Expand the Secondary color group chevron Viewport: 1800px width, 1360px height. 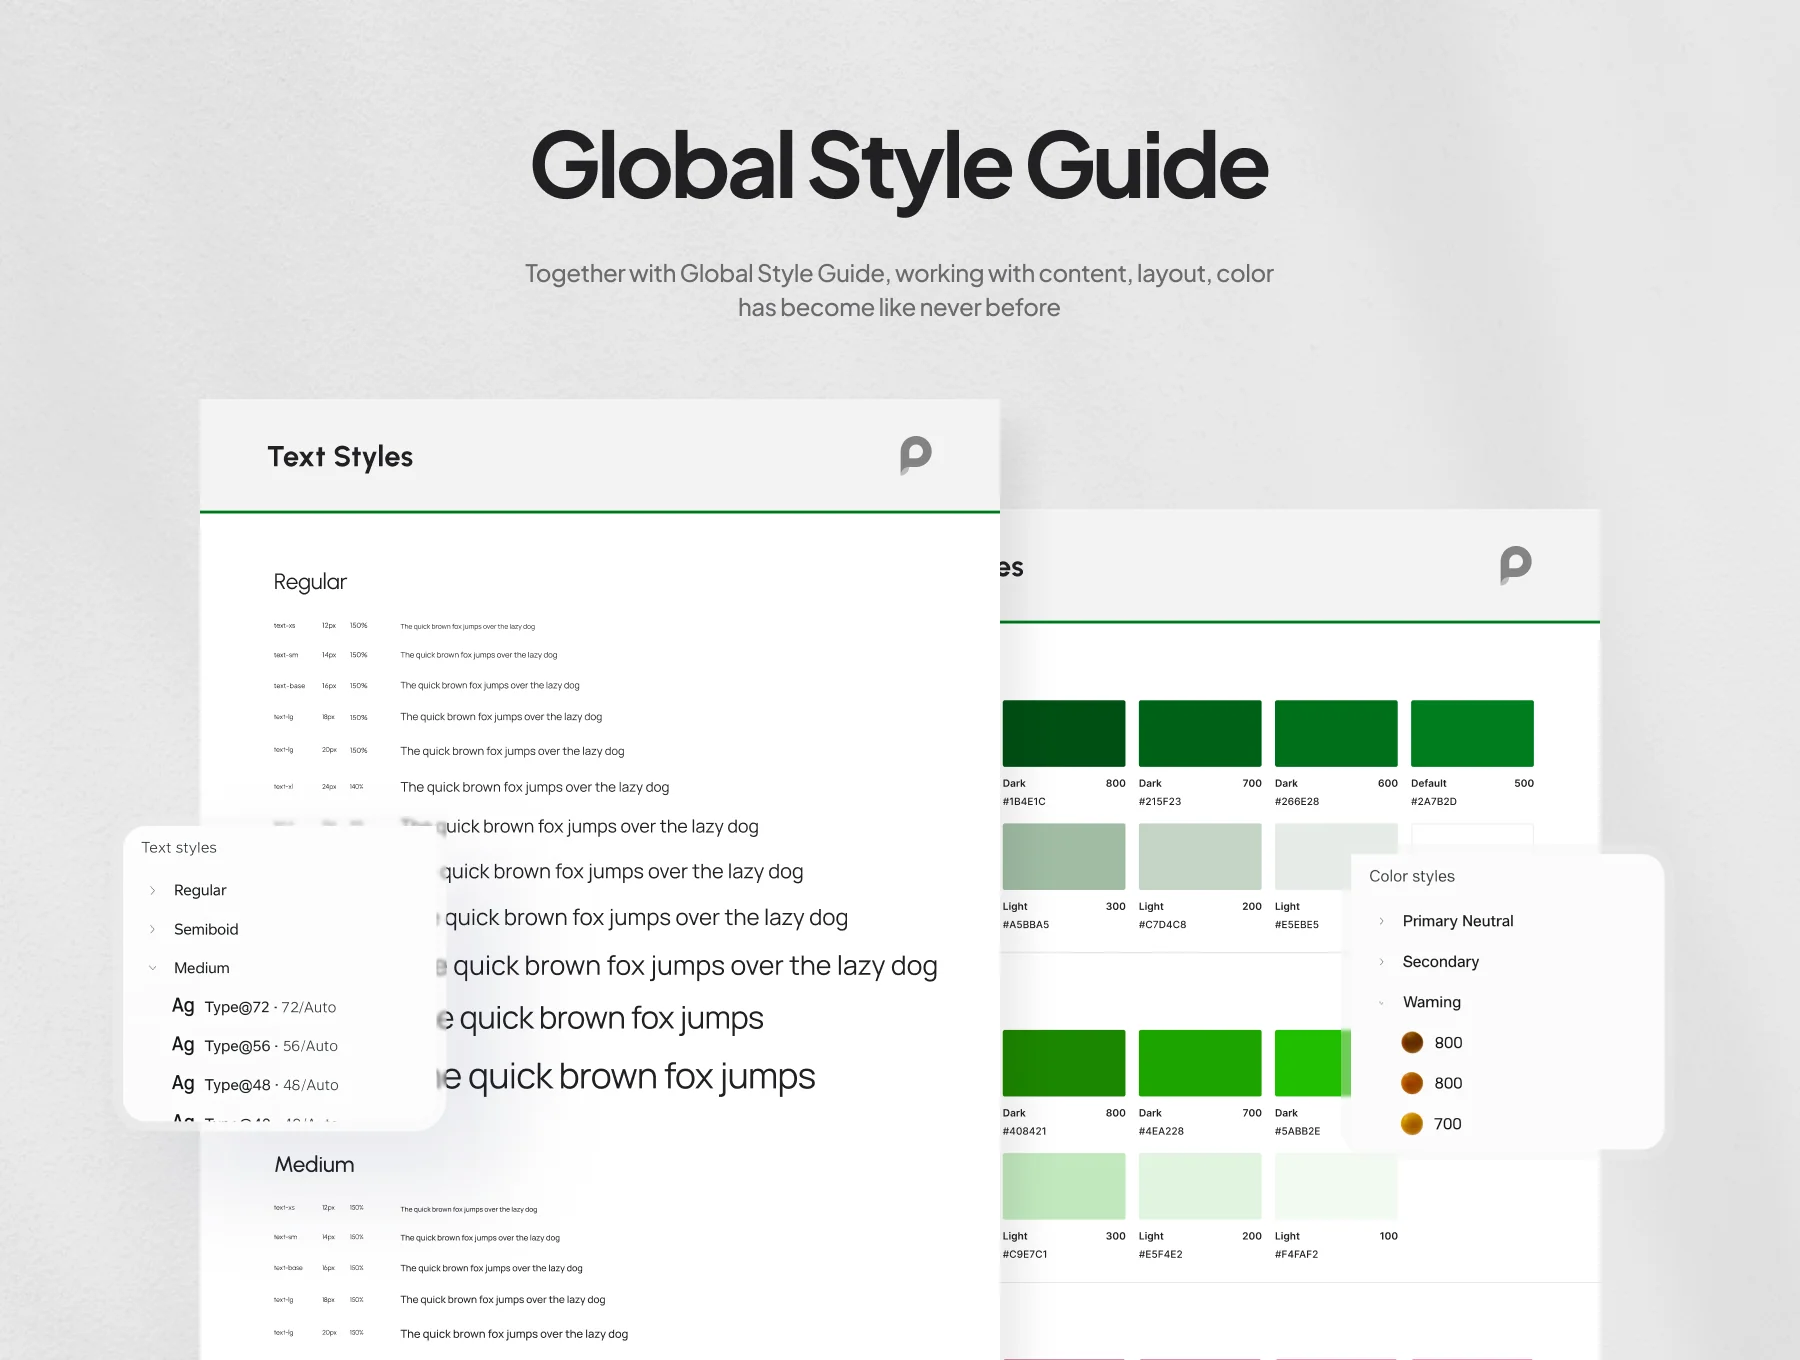point(1381,962)
